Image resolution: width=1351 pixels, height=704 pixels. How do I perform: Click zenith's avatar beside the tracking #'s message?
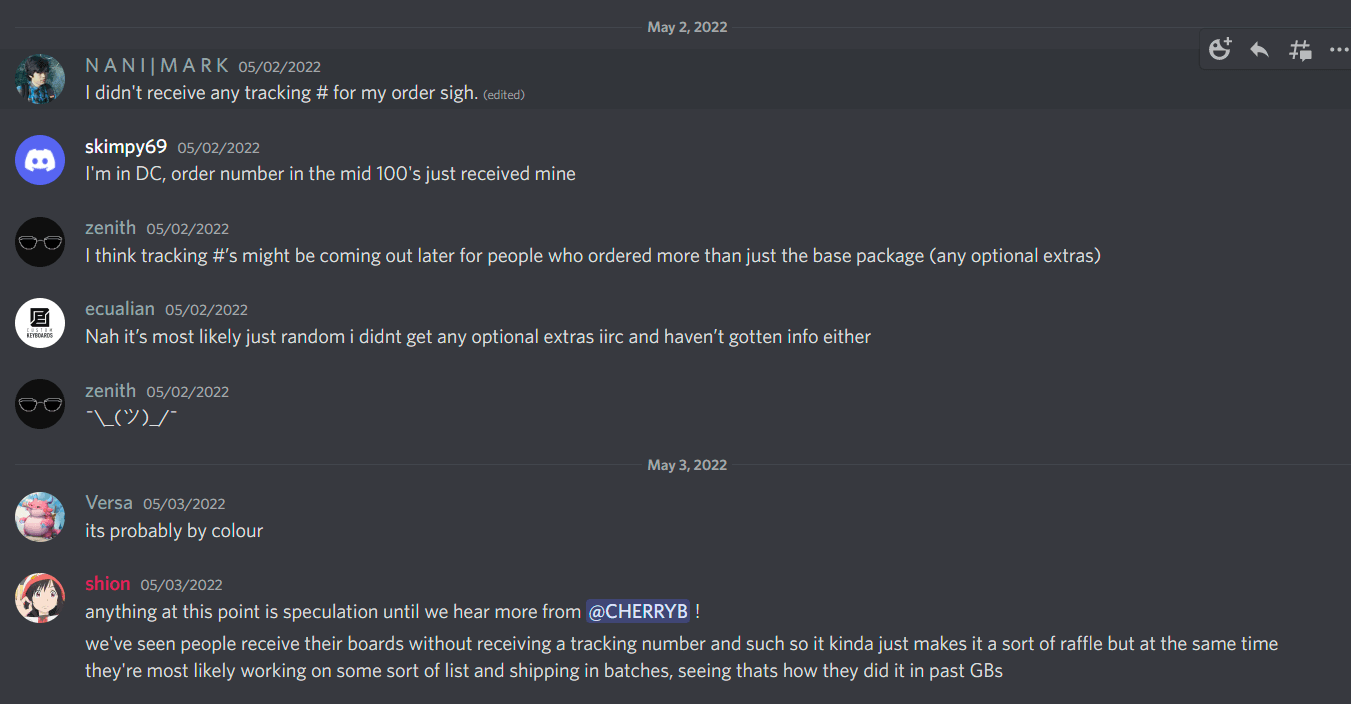point(40,242)
